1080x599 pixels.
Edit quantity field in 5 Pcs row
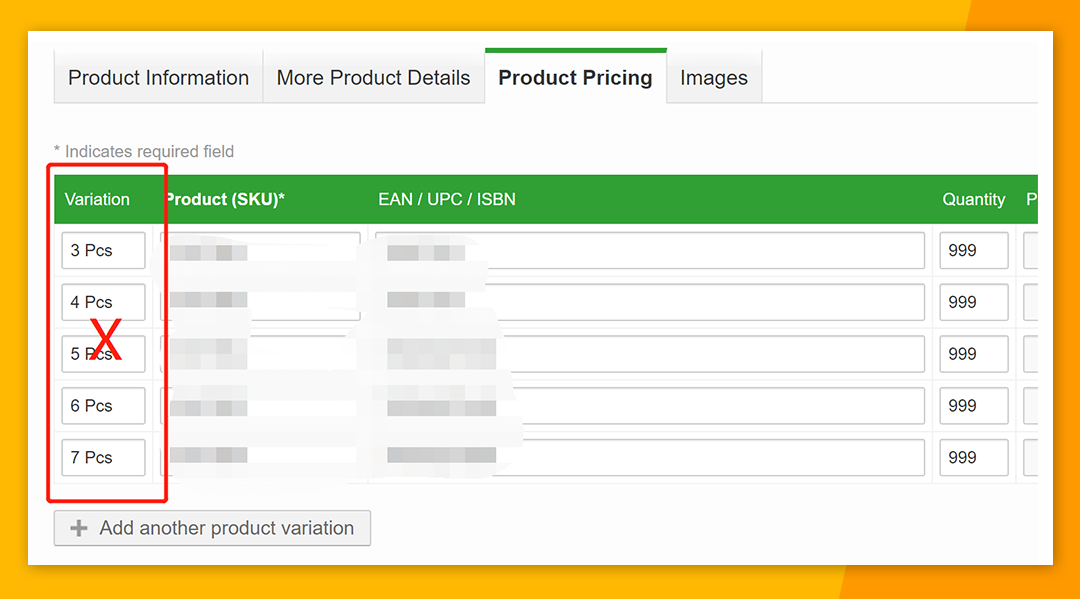click(973, 354)
